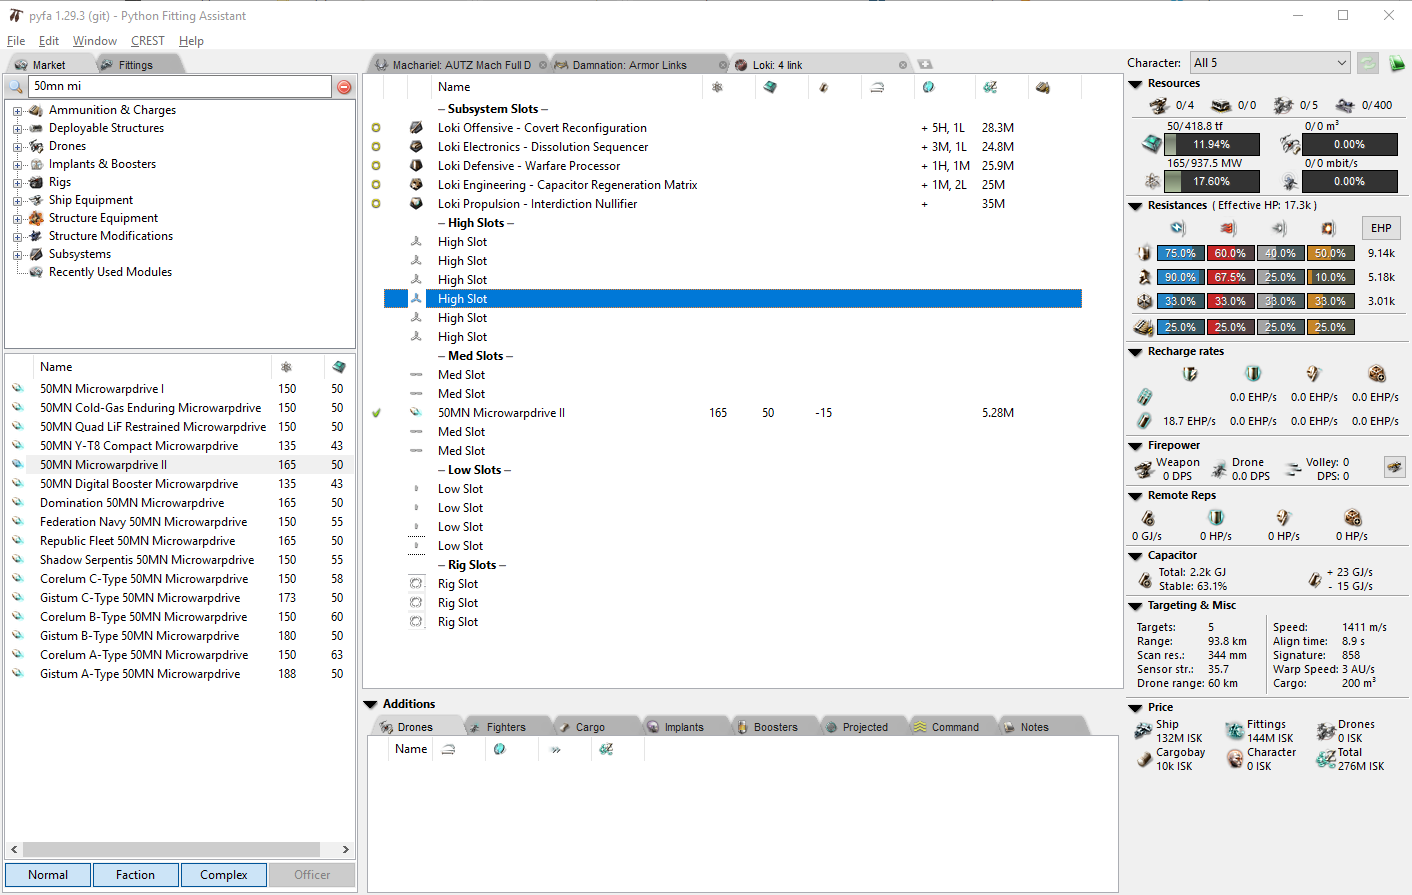Viewport: 1412px width, 895px height.
Task: Close the Machariel: AUTZ Mach Full D tab
Action: [x=543, y=65]
